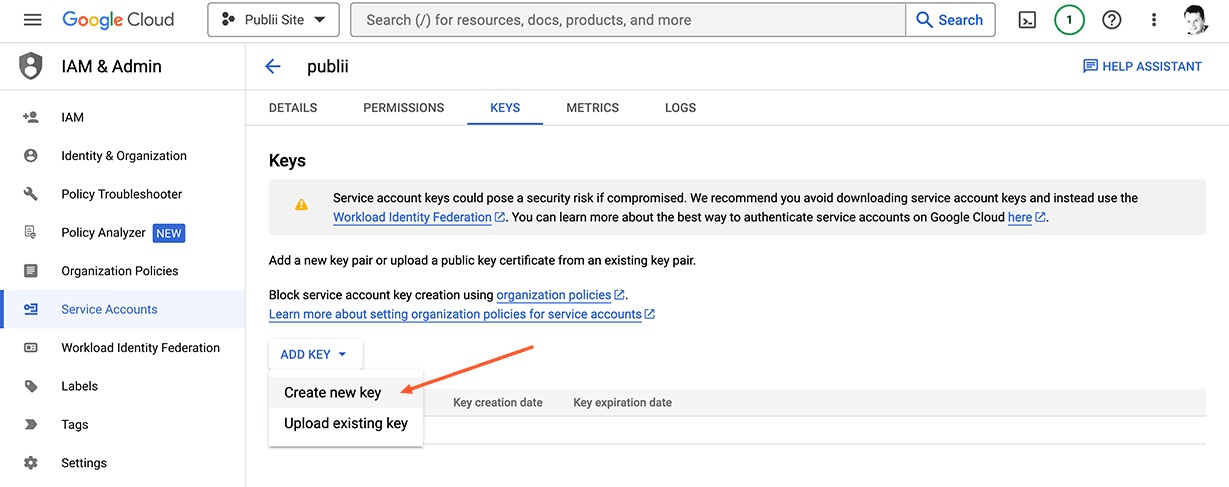This screenshot has width=1229, height=487.
Task: Follow the organization policies link
Action: click(553, 295)
